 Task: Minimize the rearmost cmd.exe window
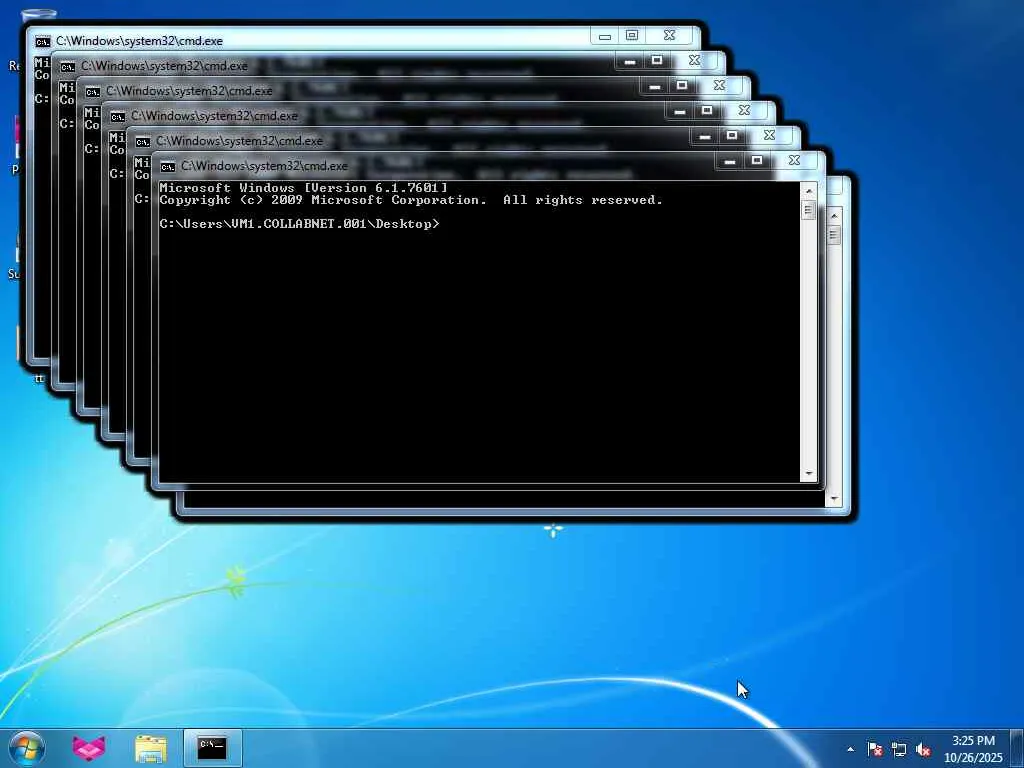tap(605, 36)
